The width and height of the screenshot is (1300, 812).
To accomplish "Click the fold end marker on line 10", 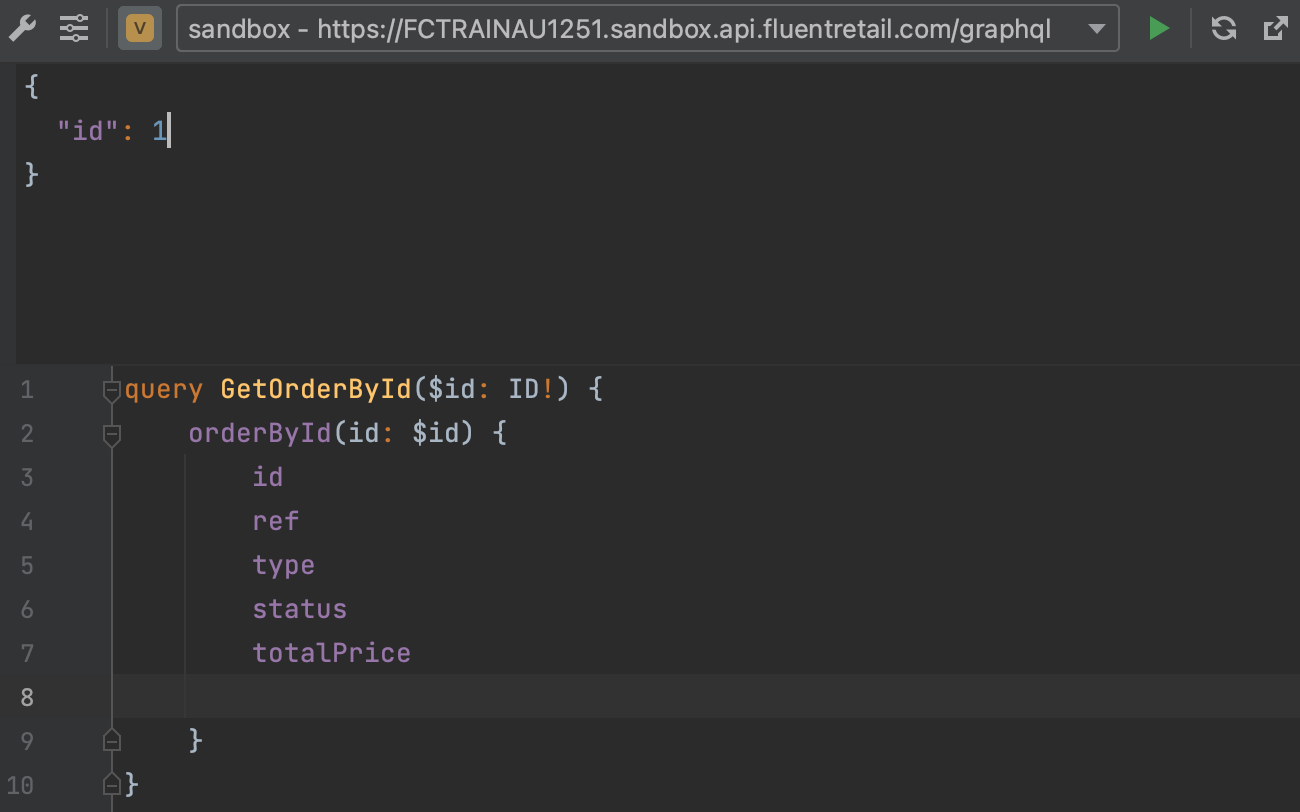I will 112,785.
